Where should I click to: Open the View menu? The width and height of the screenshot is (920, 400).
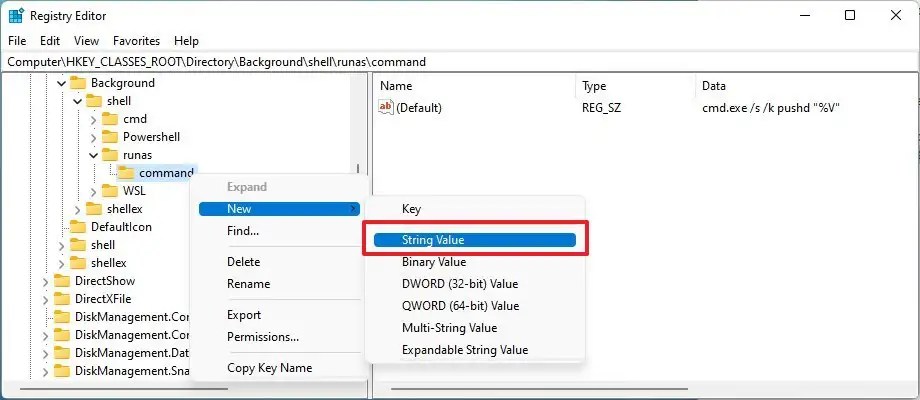(86, 40)
